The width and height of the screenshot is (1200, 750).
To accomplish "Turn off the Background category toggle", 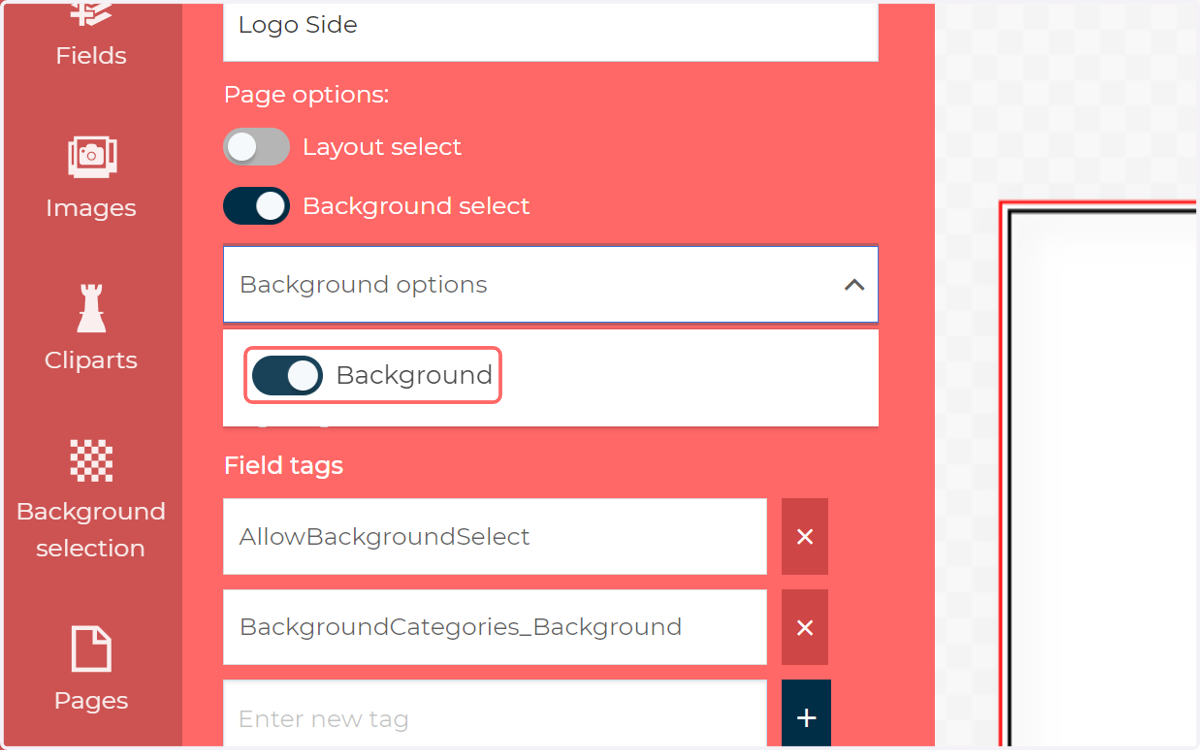I will pyautogui.click(x=287, y=375).
